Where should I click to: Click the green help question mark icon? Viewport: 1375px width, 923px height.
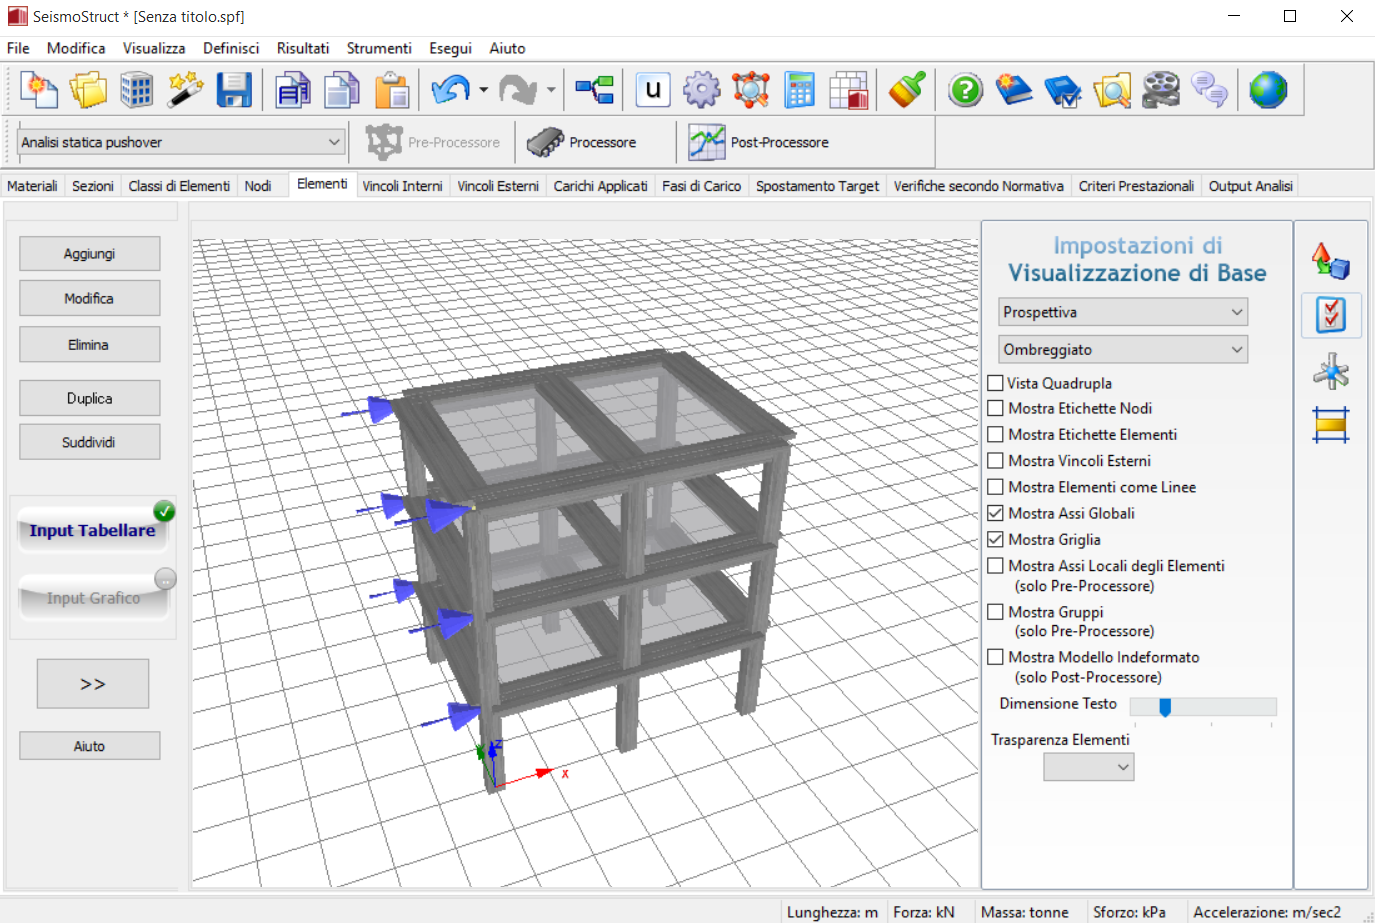[x=965, y=91]
